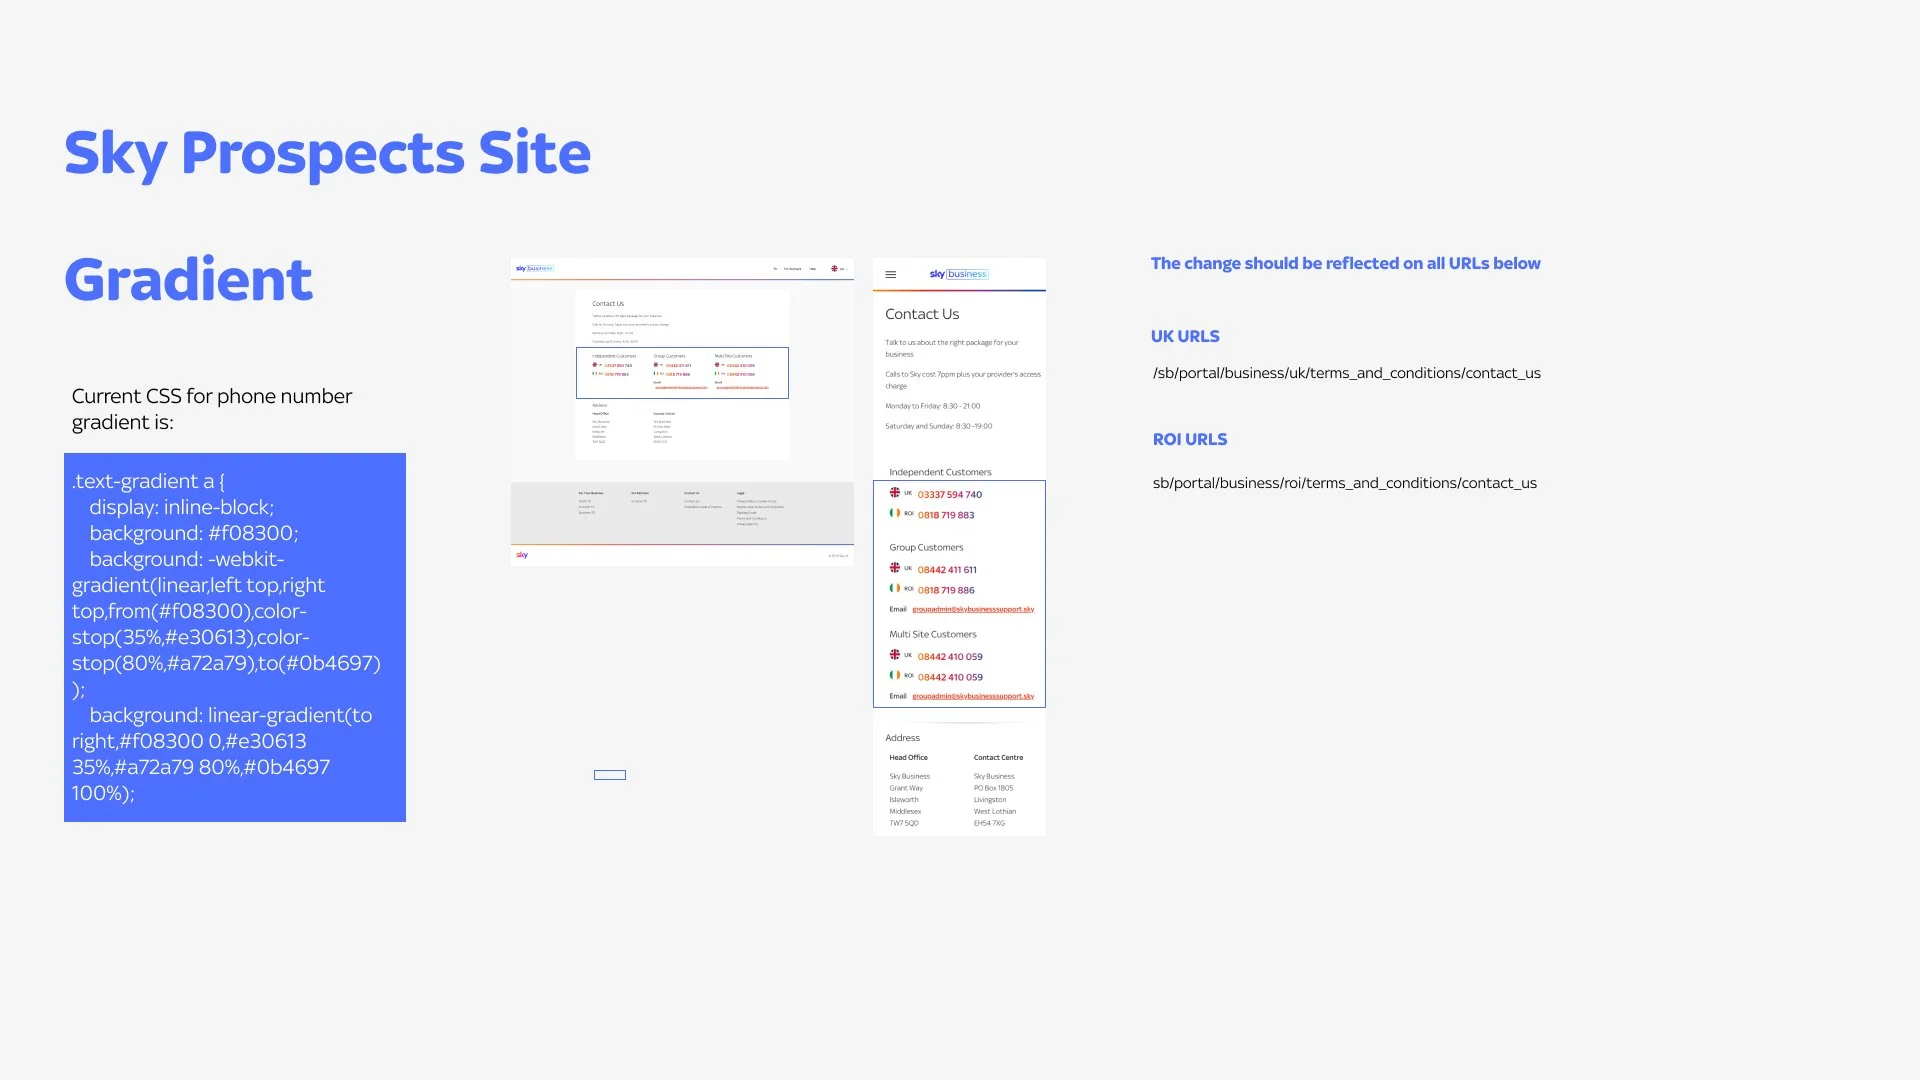Click Ireland flag icon under Independent Customers in mobile mockup
1920x1080 pixels.
(895, 513)
